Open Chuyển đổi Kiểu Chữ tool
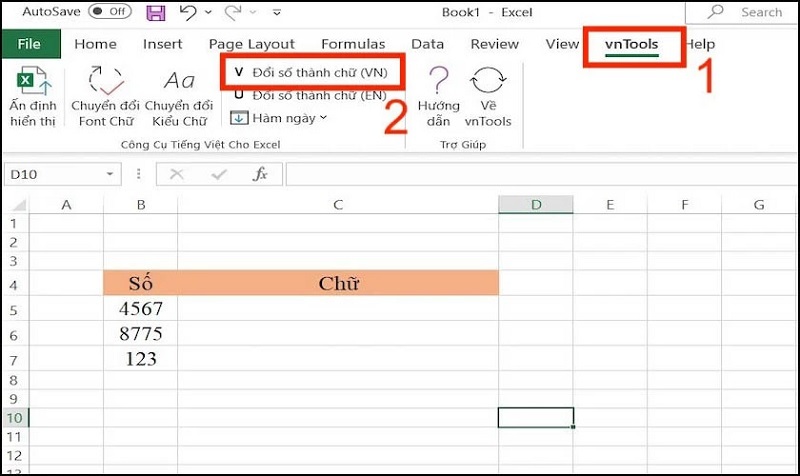Viewport: 800px width, 476px height. tap(179, 96)
